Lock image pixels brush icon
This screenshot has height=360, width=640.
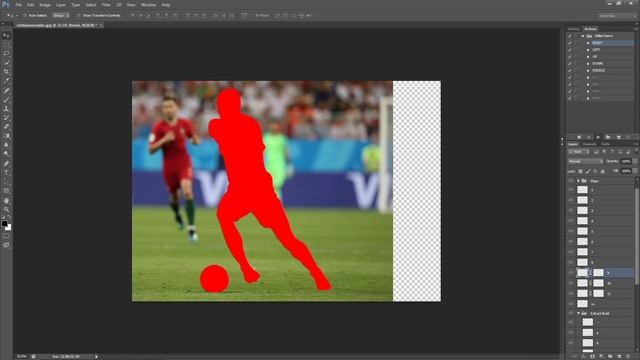click(x=588, y=171)
